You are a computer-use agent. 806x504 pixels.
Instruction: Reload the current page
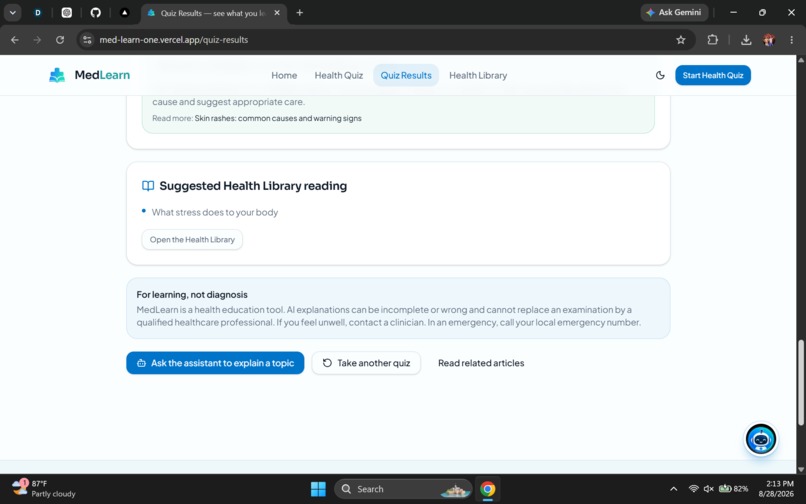point(60,40)
